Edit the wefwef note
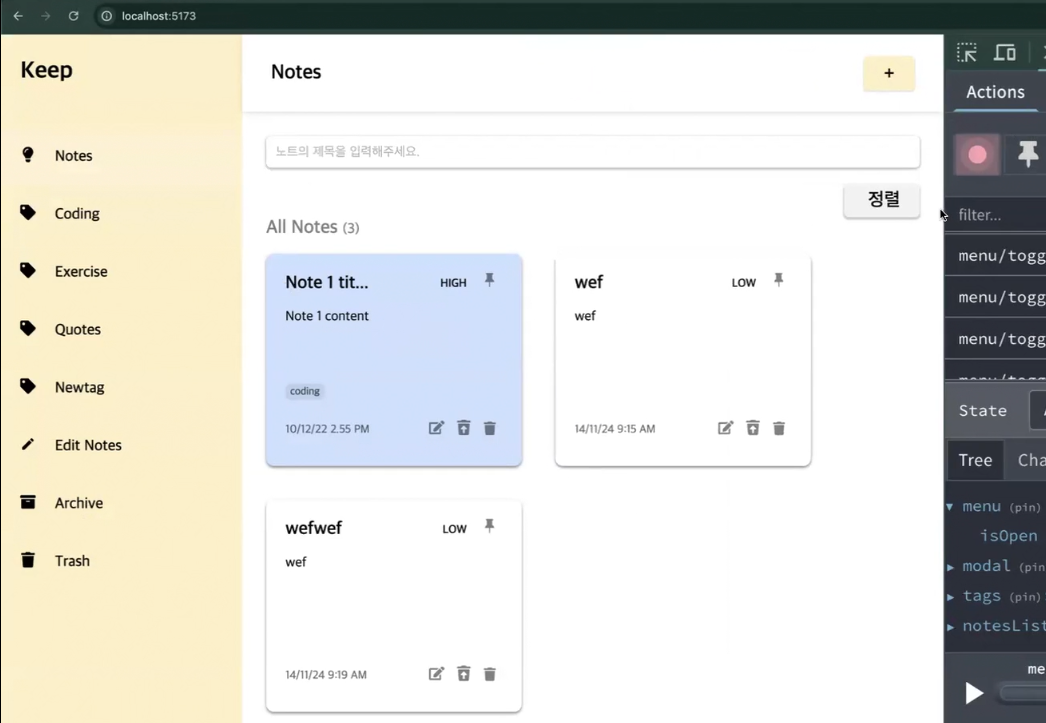This screenshot has height=723, width=1046. 436,674
